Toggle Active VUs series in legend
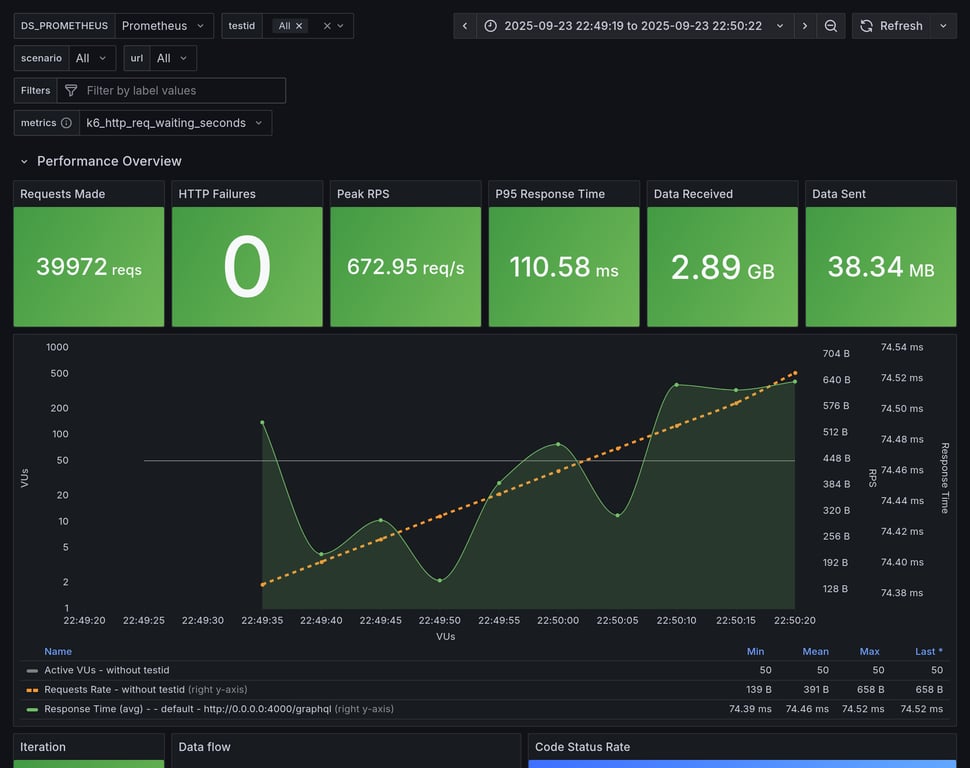970x768 pixels. 106,670
